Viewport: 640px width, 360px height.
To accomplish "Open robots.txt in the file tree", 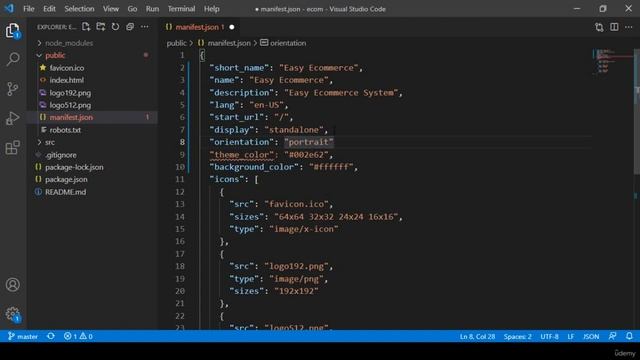I will (65, 130).
